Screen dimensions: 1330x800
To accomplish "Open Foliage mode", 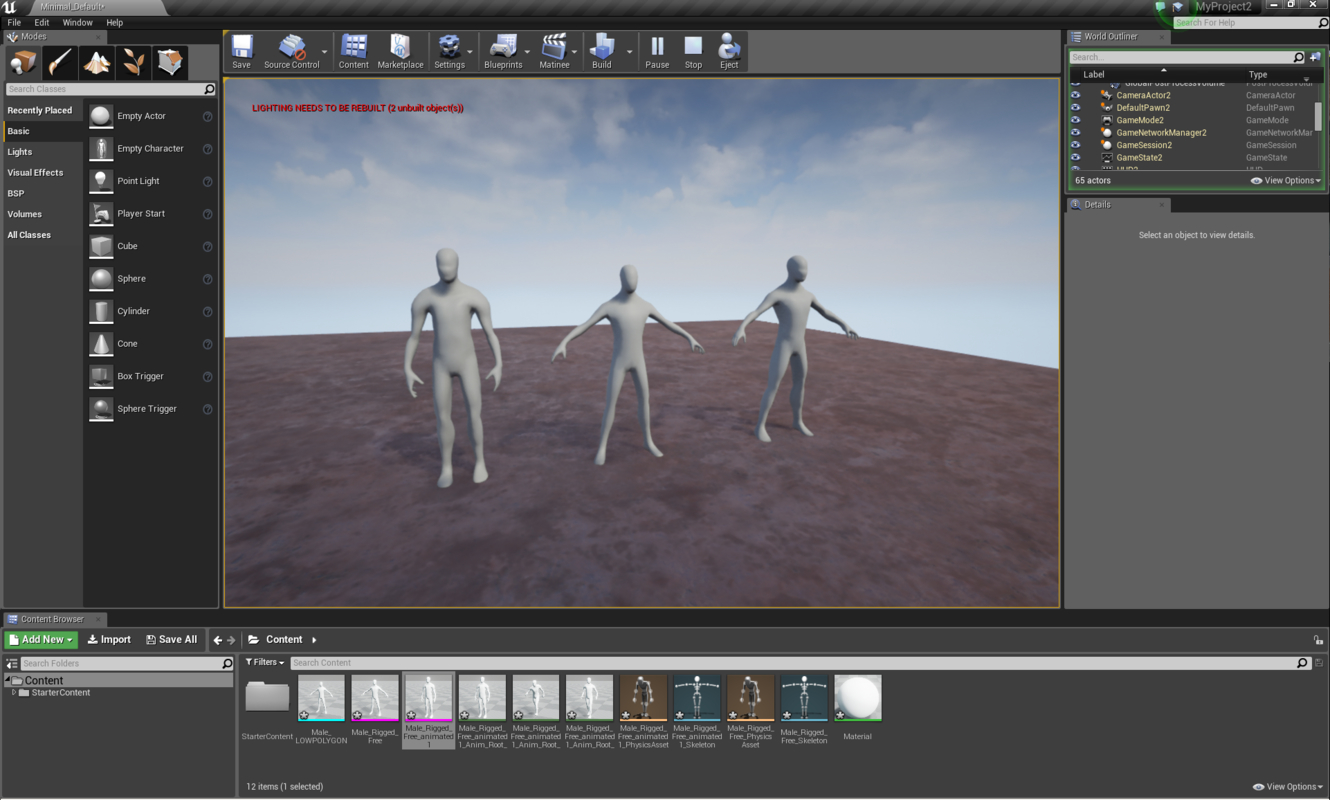I will pyautogui.click(x=132, y=62).
